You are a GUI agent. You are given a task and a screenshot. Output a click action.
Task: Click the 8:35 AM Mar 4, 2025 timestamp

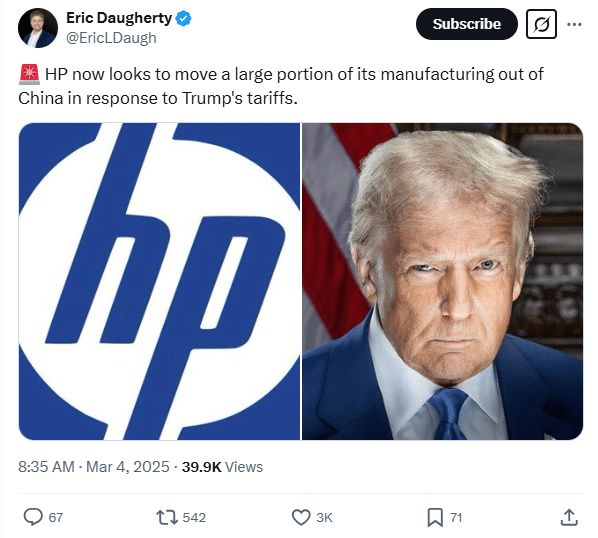tap(94, 467)
